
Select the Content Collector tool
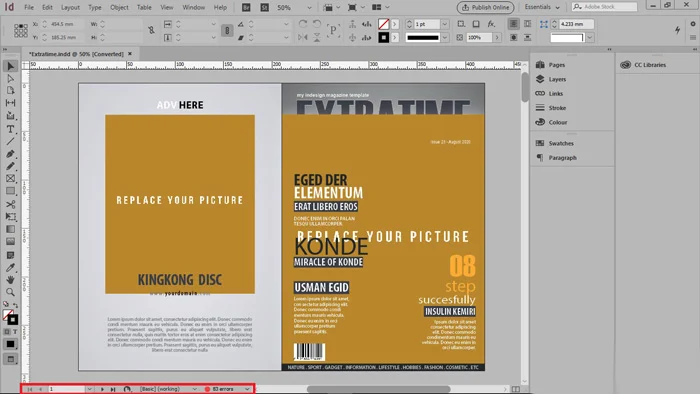click(10, 116)
